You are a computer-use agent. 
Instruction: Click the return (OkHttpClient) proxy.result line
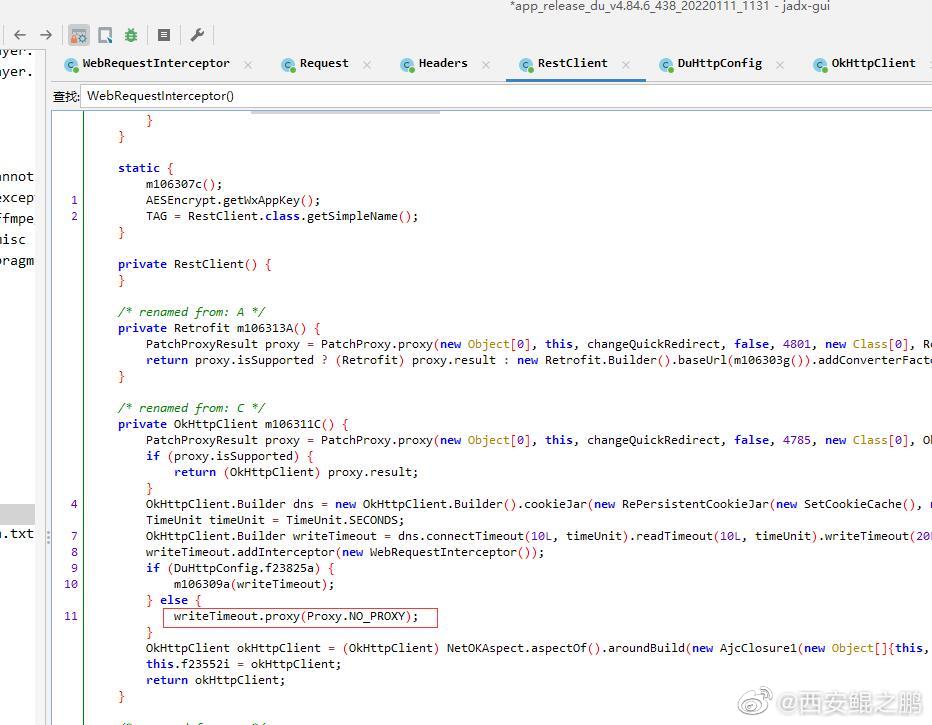296,472
